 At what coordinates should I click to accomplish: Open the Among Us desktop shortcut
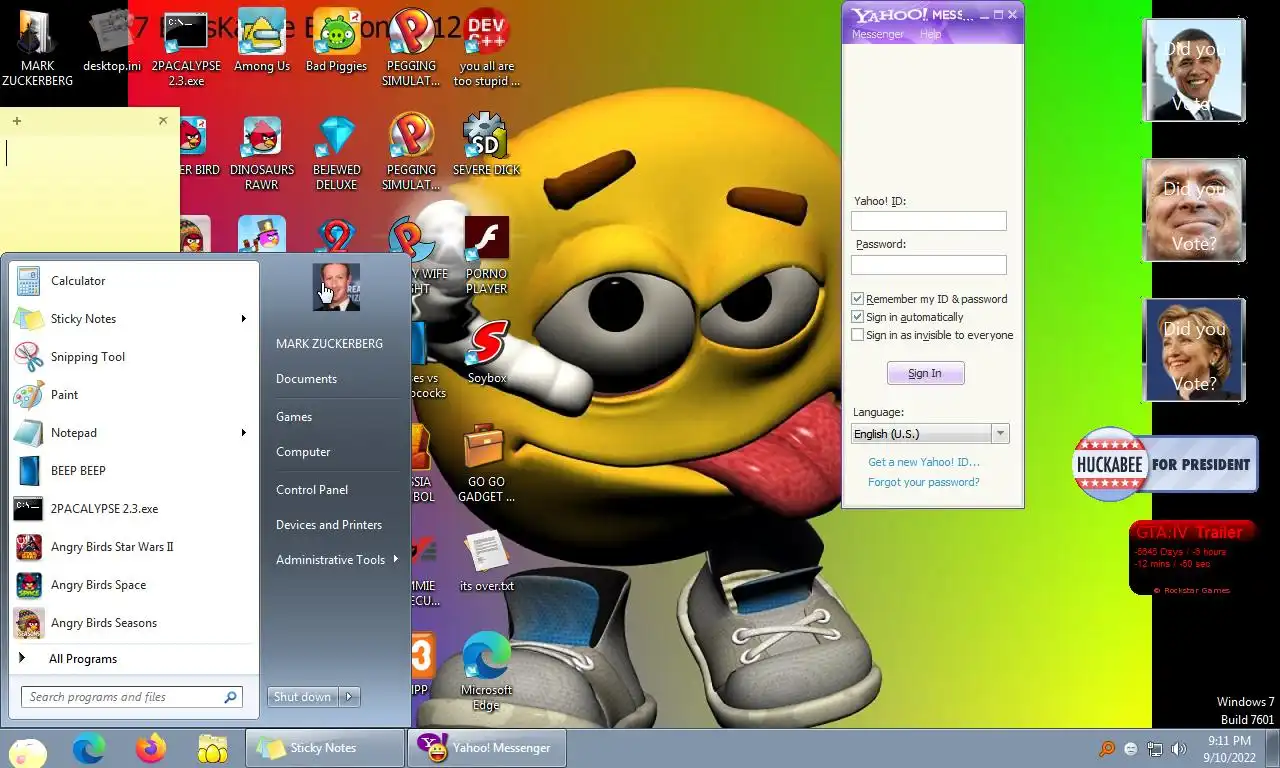261,42
